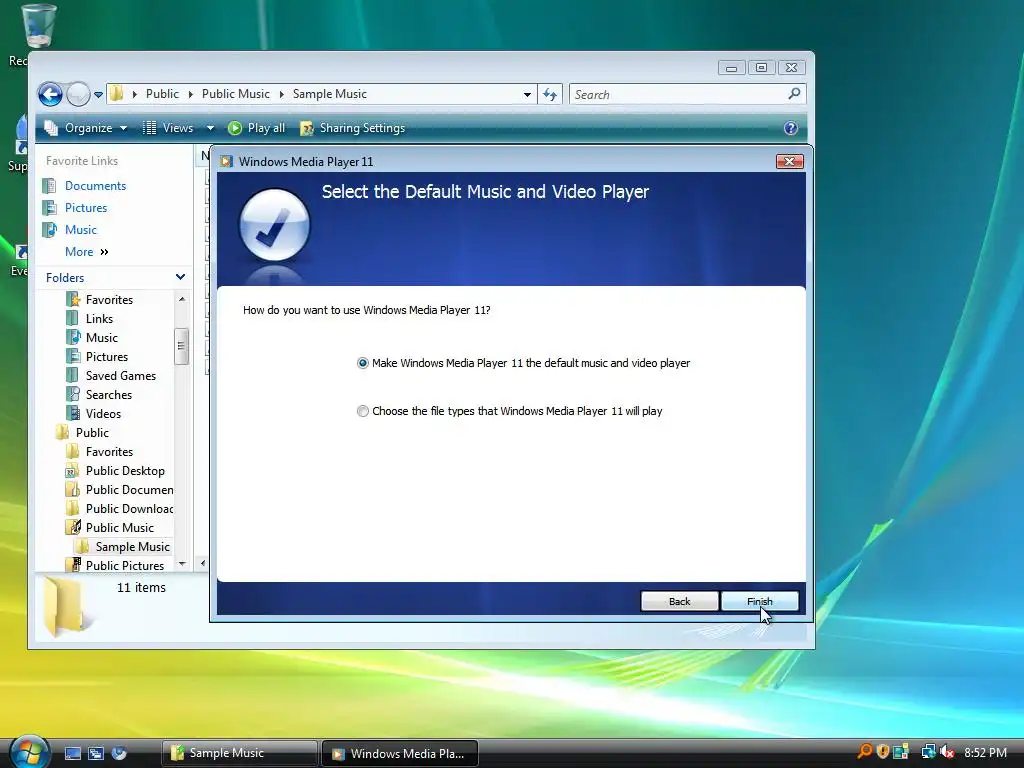Select Searches folder in tree
1024x768 pixels.
[108, 394]
